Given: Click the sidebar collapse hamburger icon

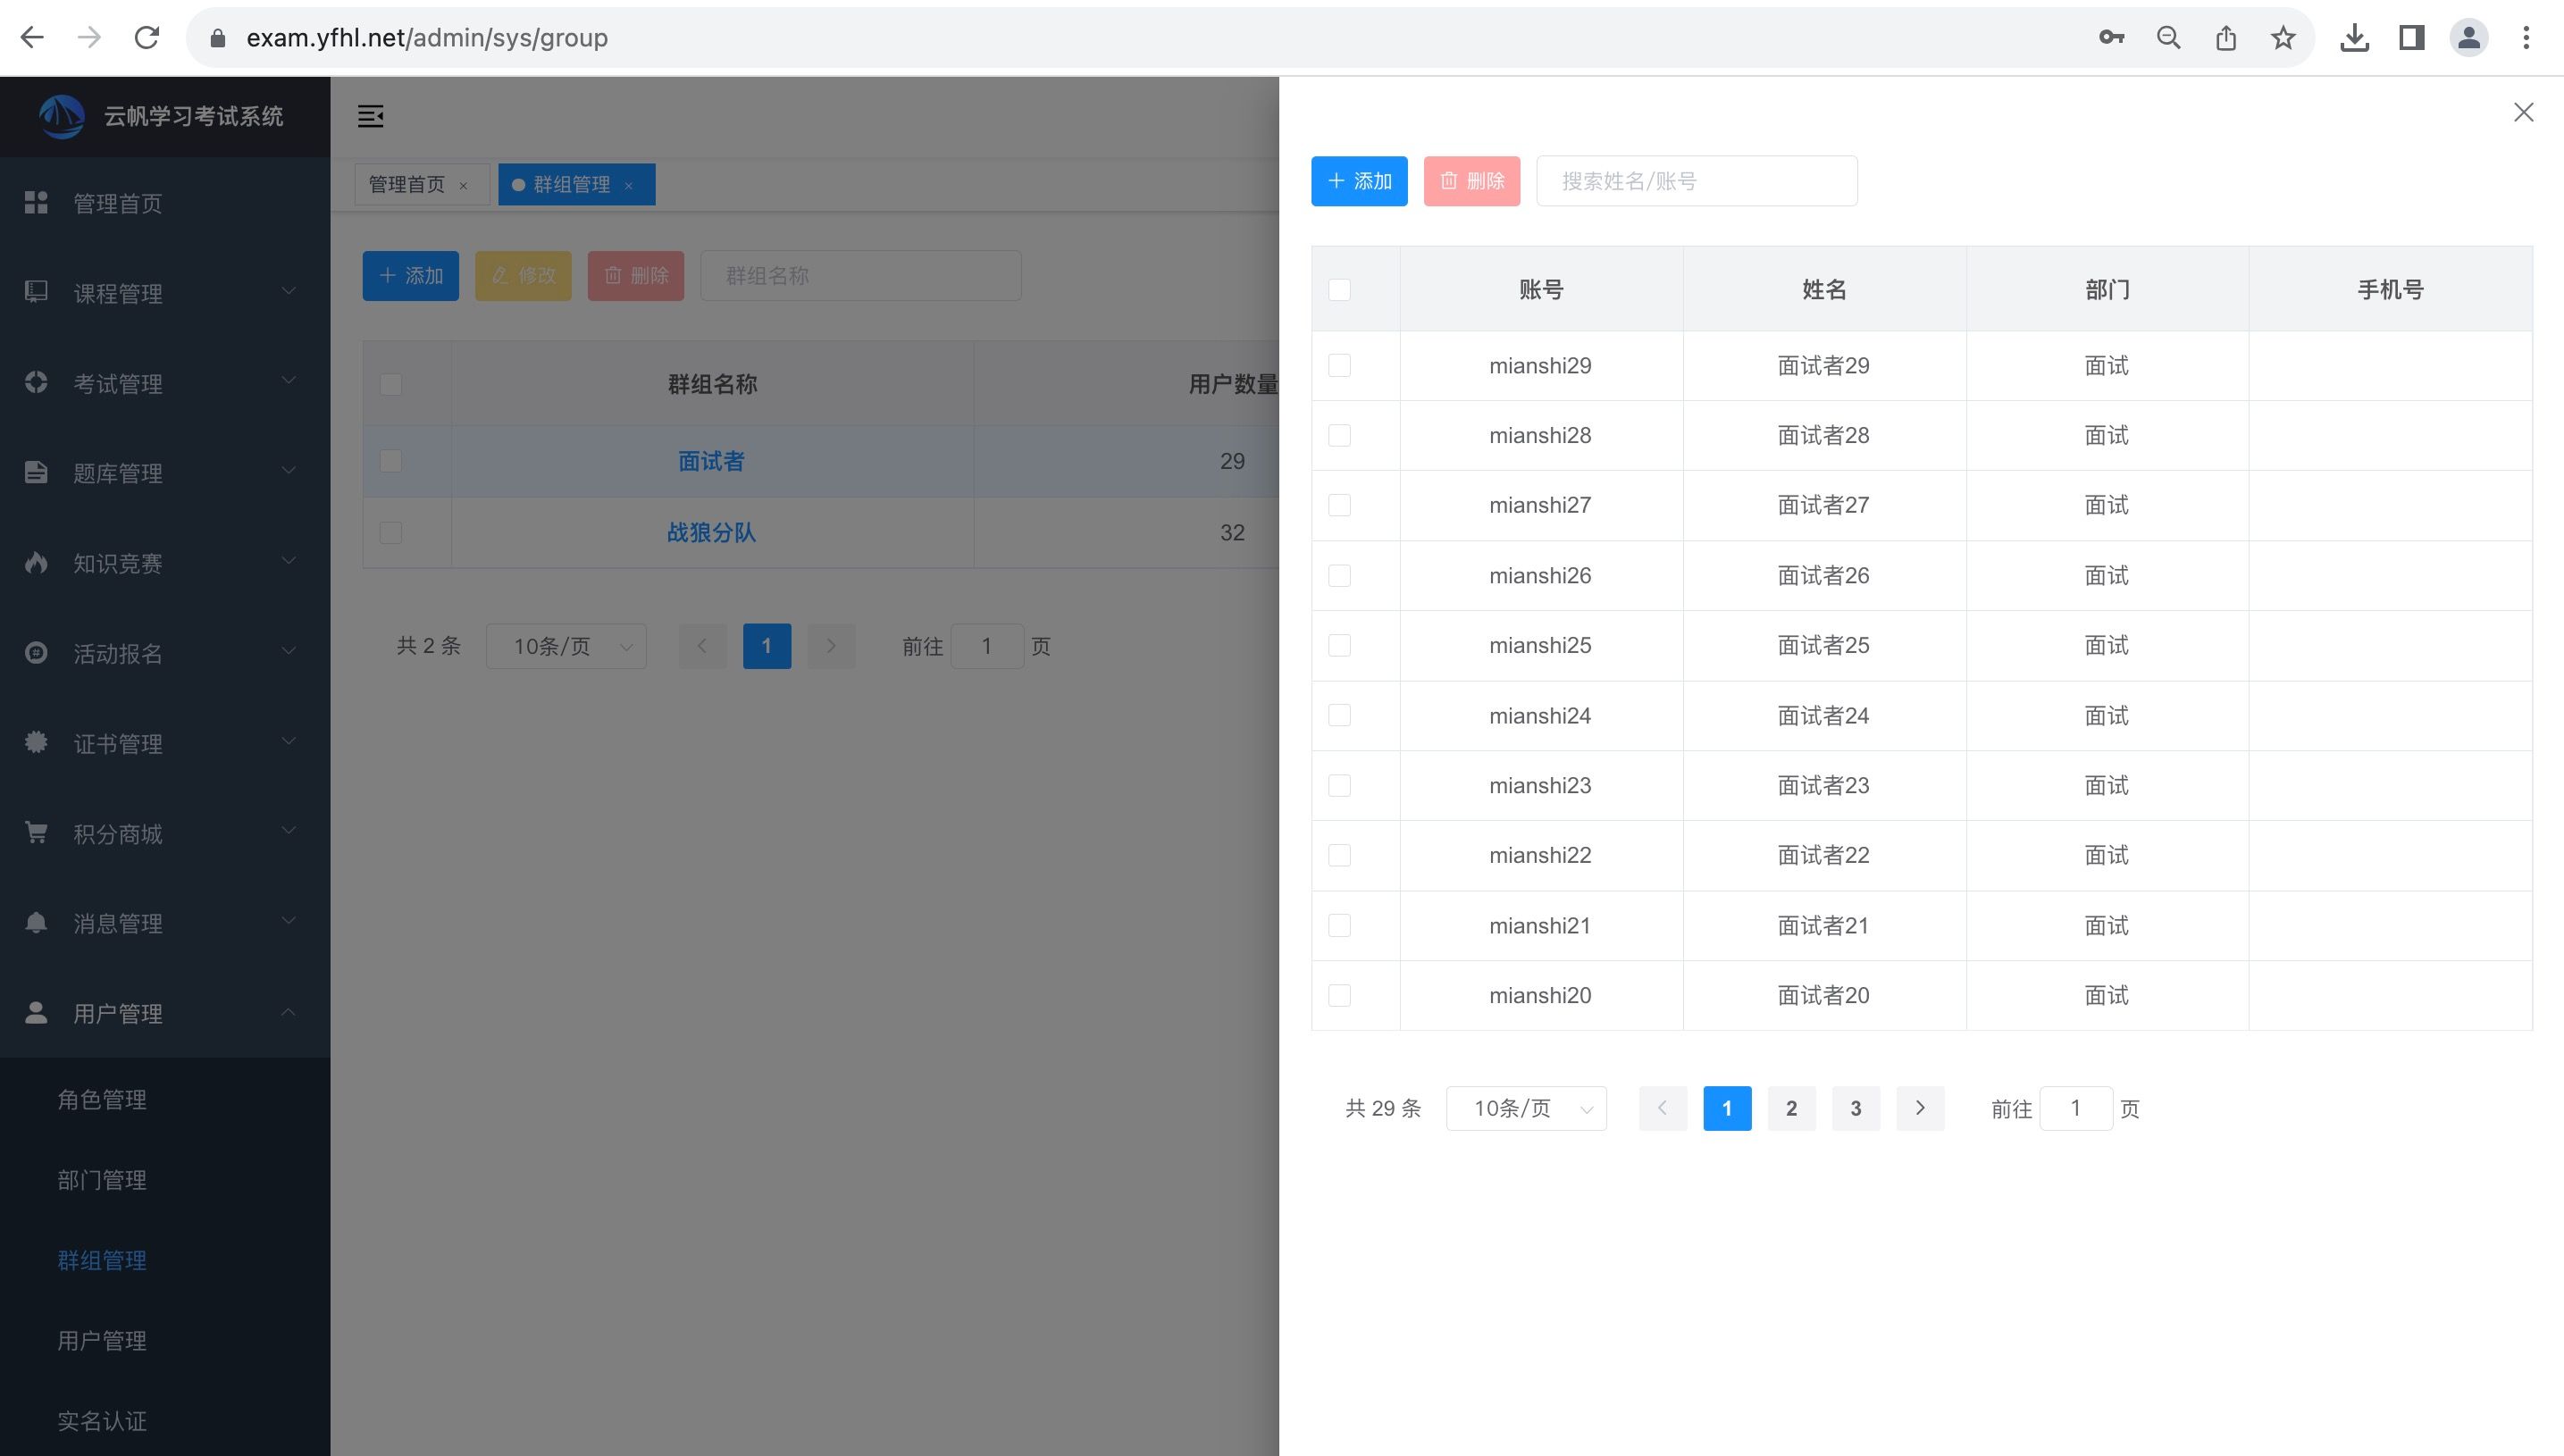Looking at the screenshot, I should (370, 116).
